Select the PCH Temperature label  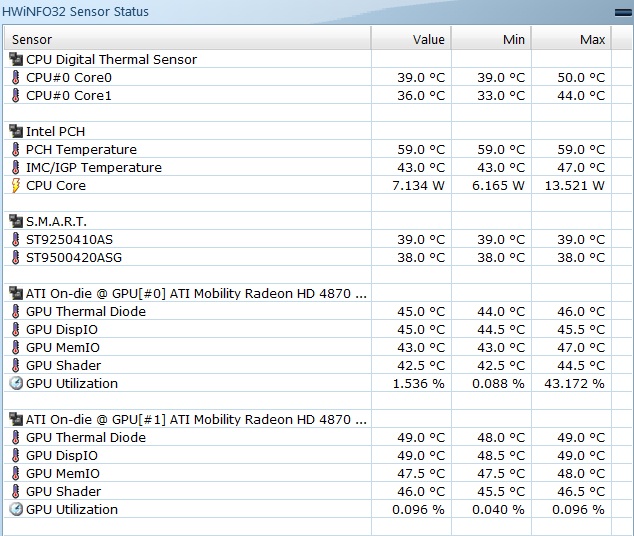pos(81,150)
